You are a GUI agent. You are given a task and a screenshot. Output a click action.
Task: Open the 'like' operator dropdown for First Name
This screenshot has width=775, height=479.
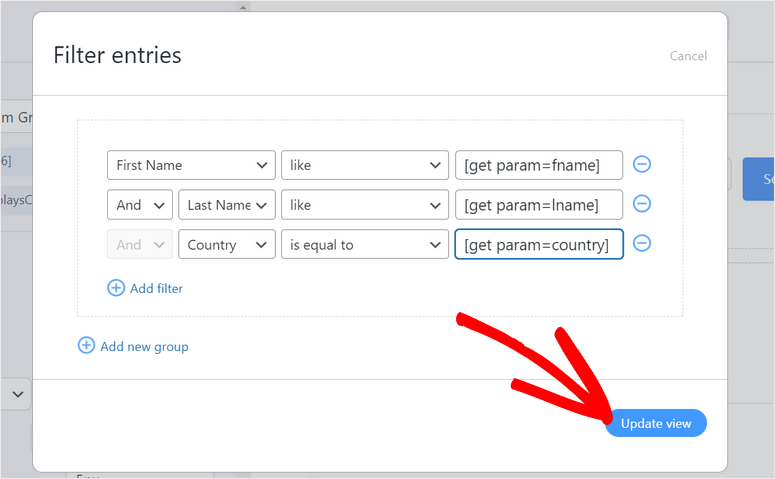coord(365,165)
